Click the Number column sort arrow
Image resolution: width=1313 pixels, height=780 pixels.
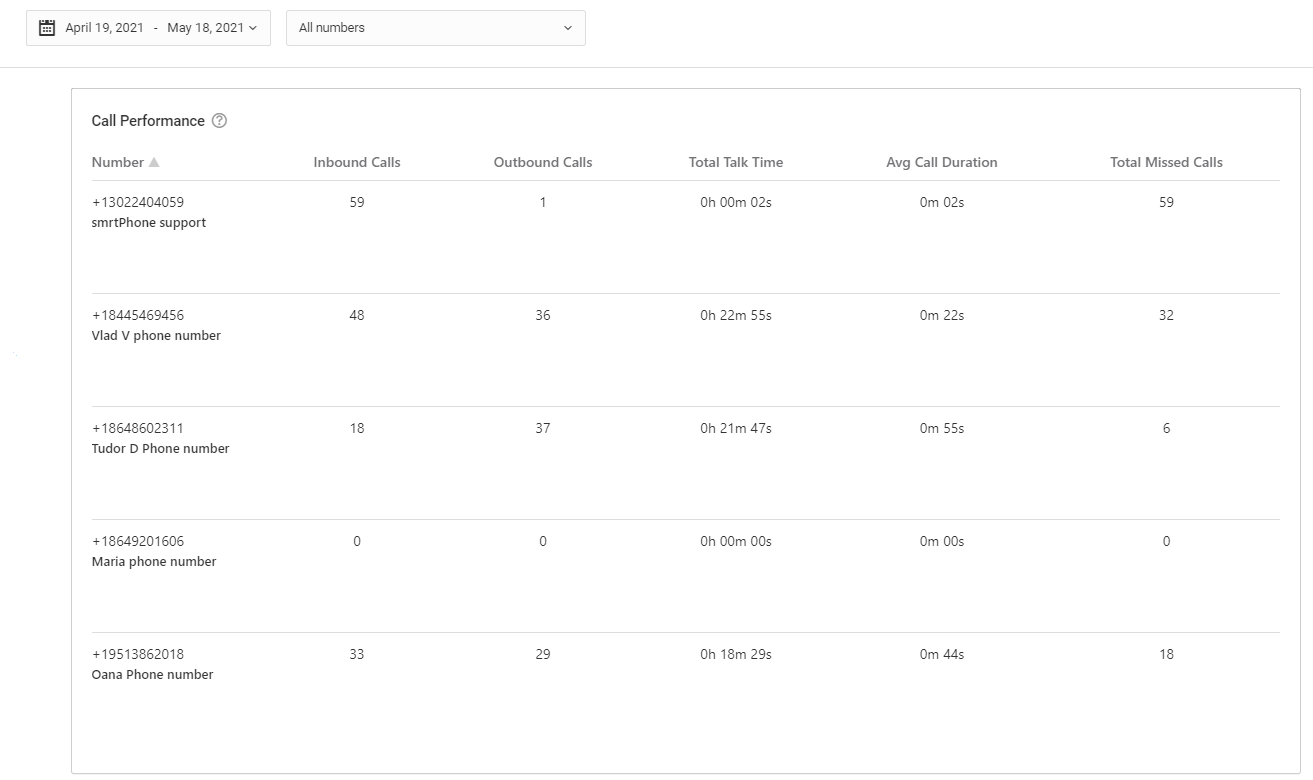point(154,163)
